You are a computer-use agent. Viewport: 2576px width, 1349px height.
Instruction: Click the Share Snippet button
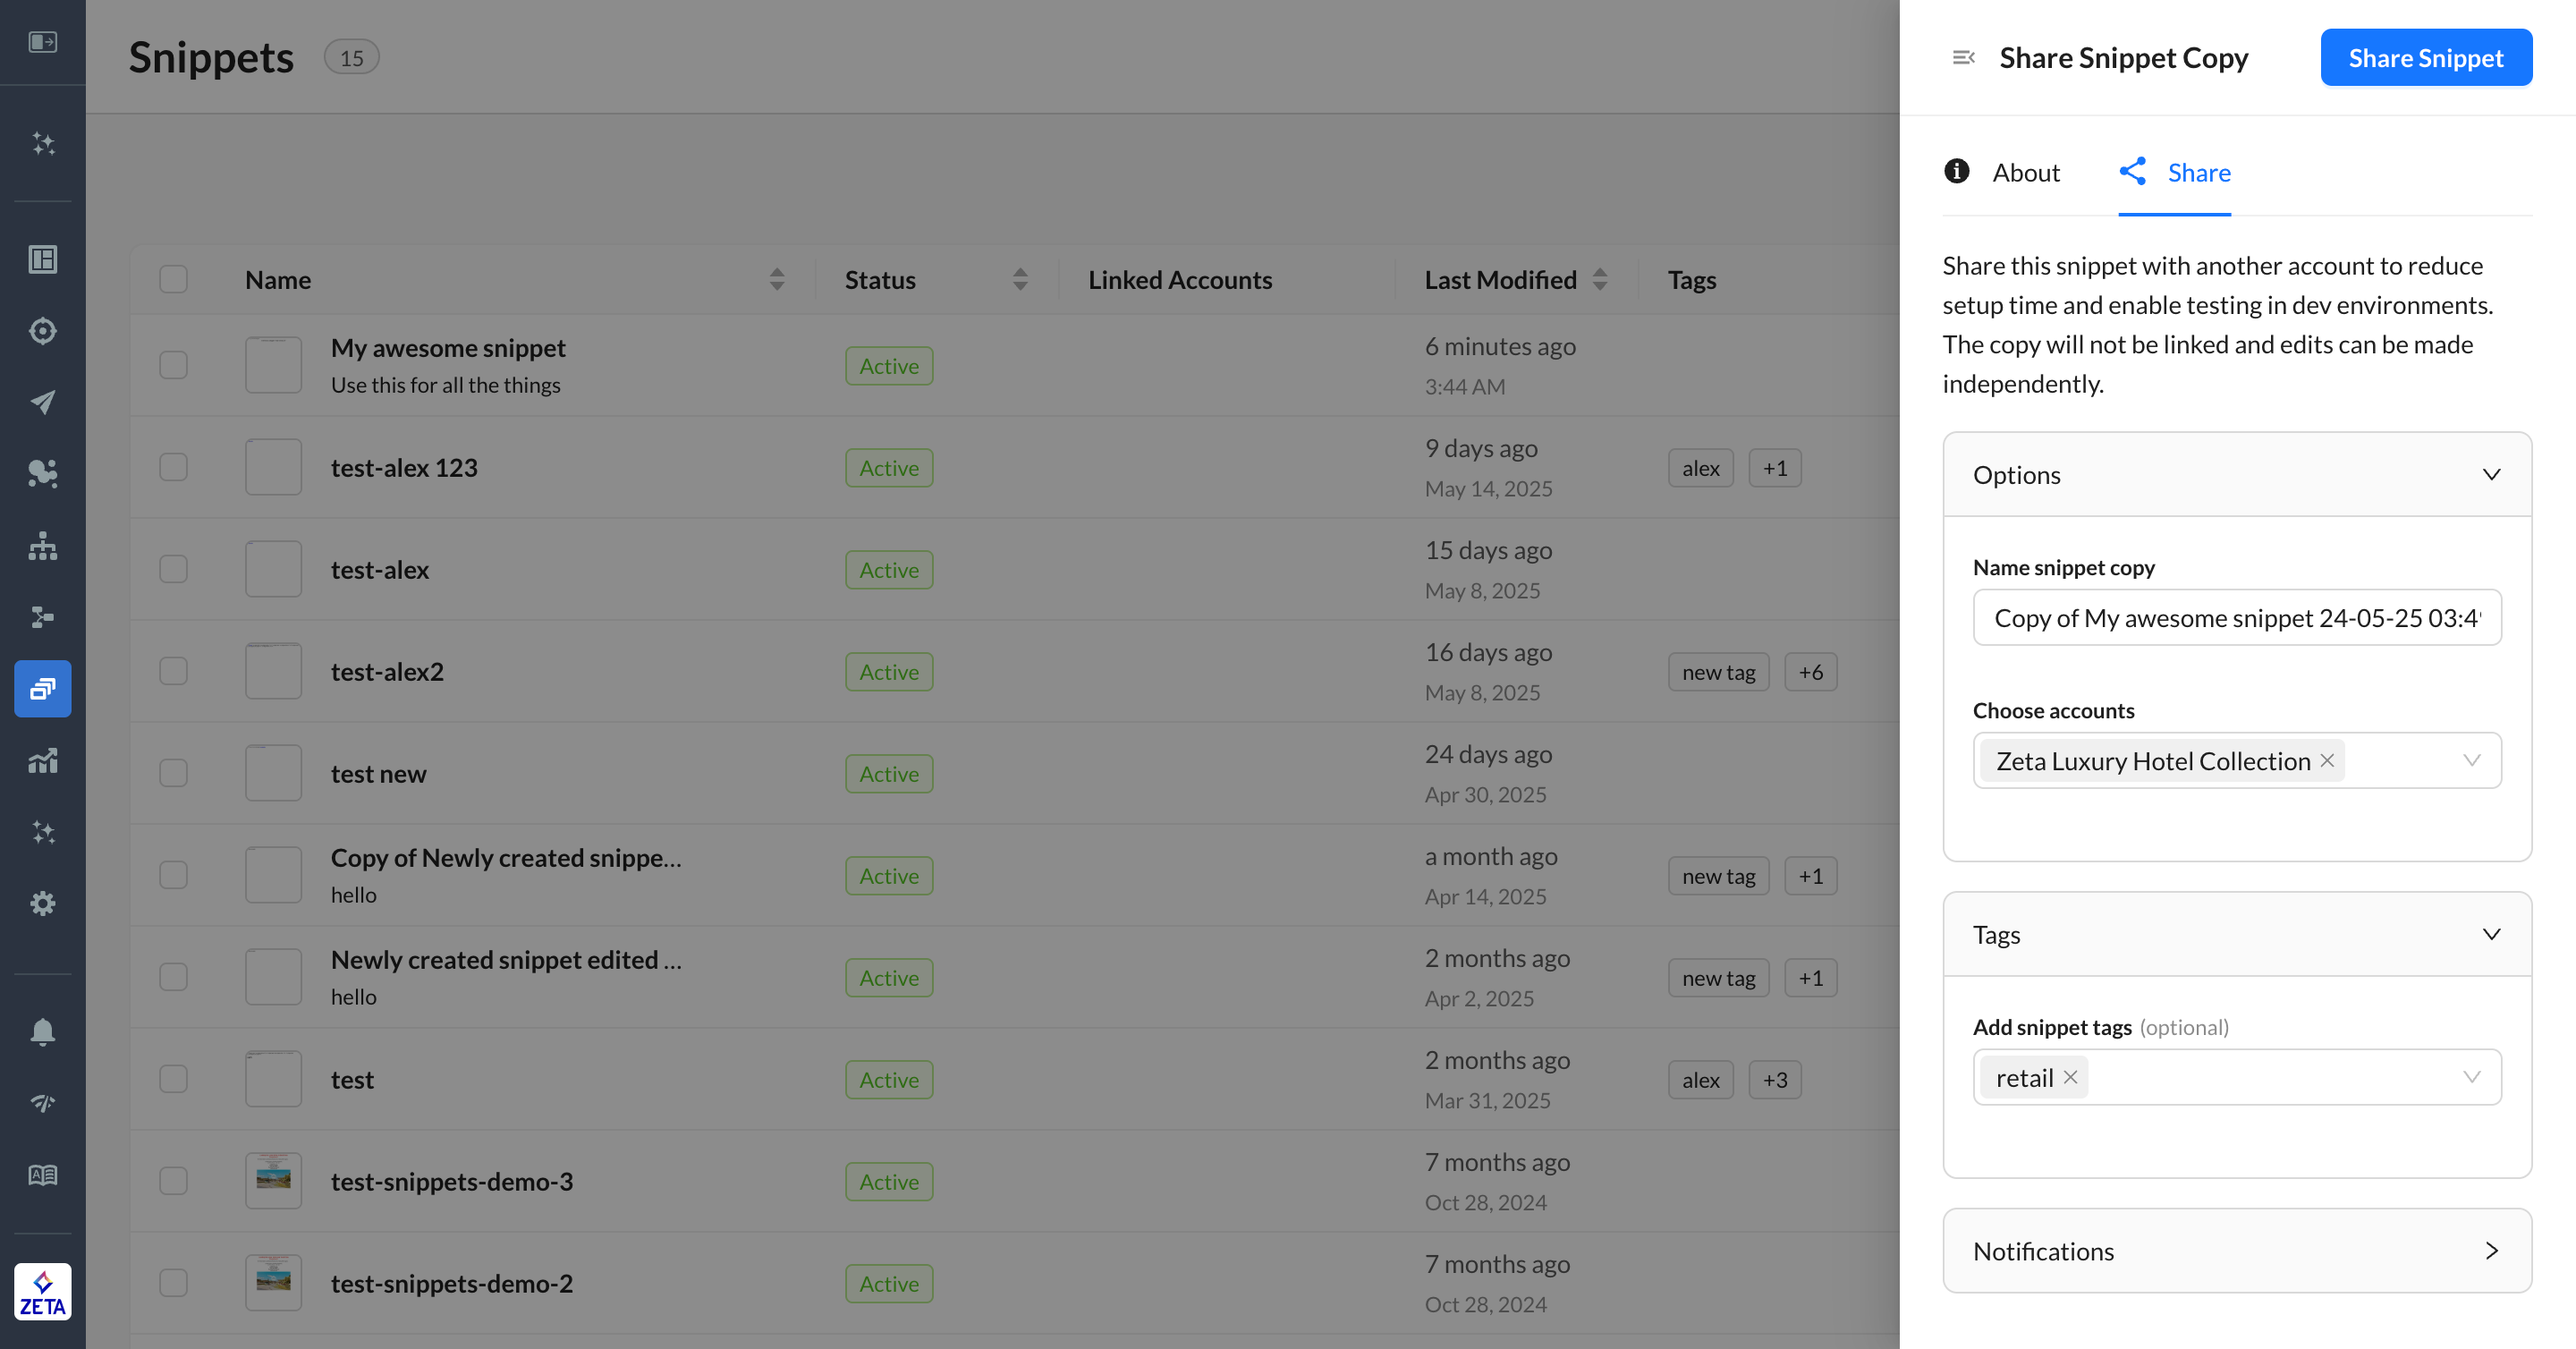(x=2425, y=58)
